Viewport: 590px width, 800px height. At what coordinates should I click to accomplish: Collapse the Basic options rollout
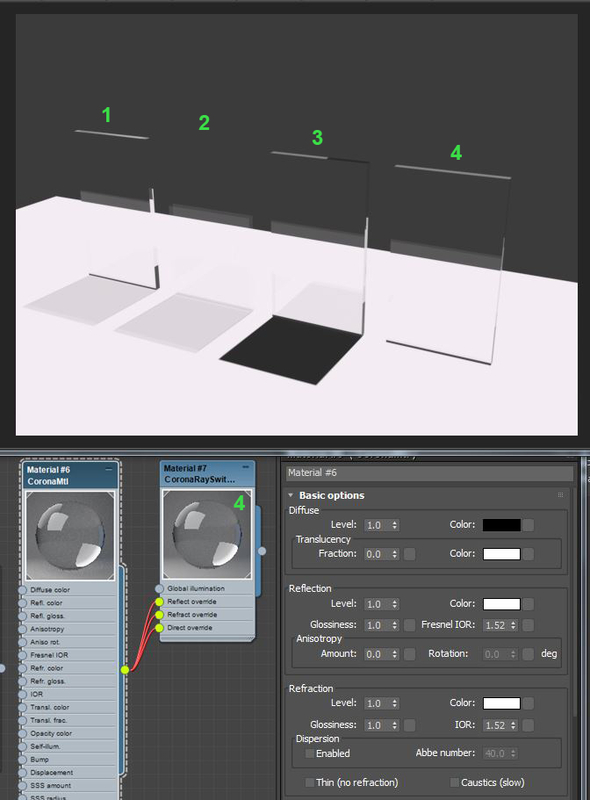(291, 495)
